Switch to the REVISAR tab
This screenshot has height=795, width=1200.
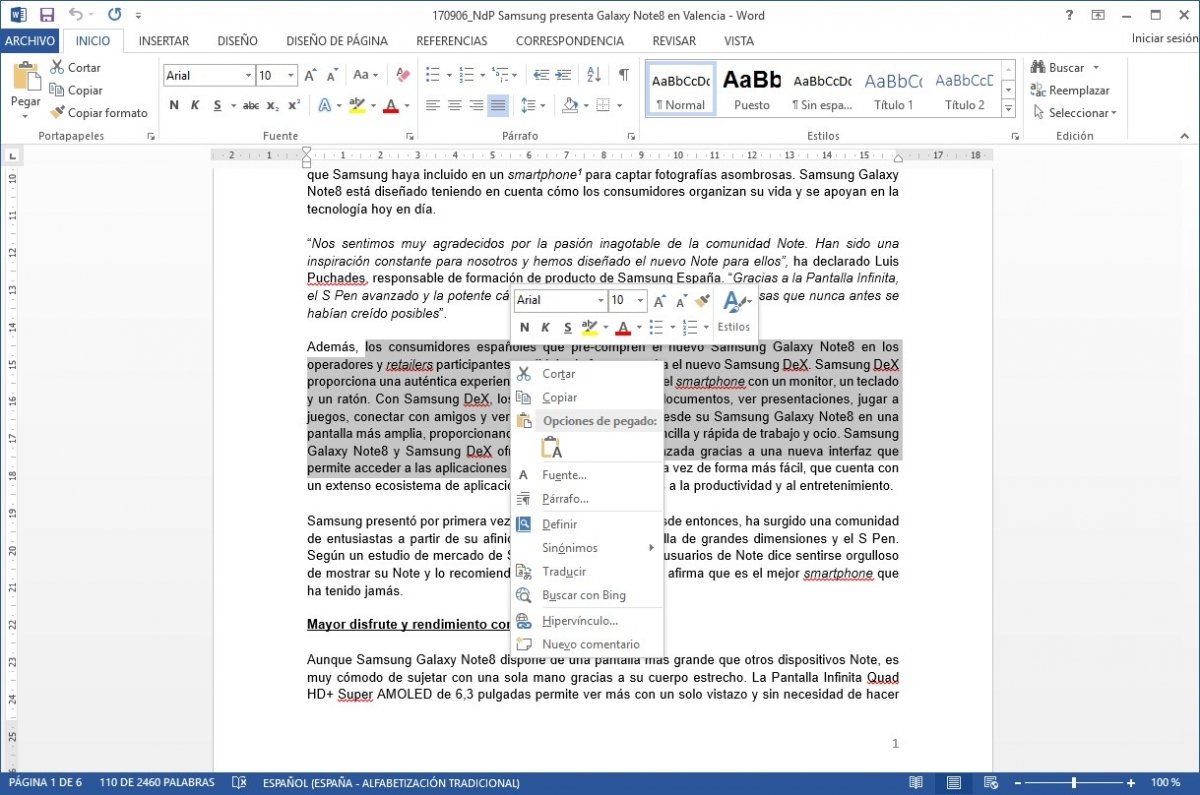674,41
